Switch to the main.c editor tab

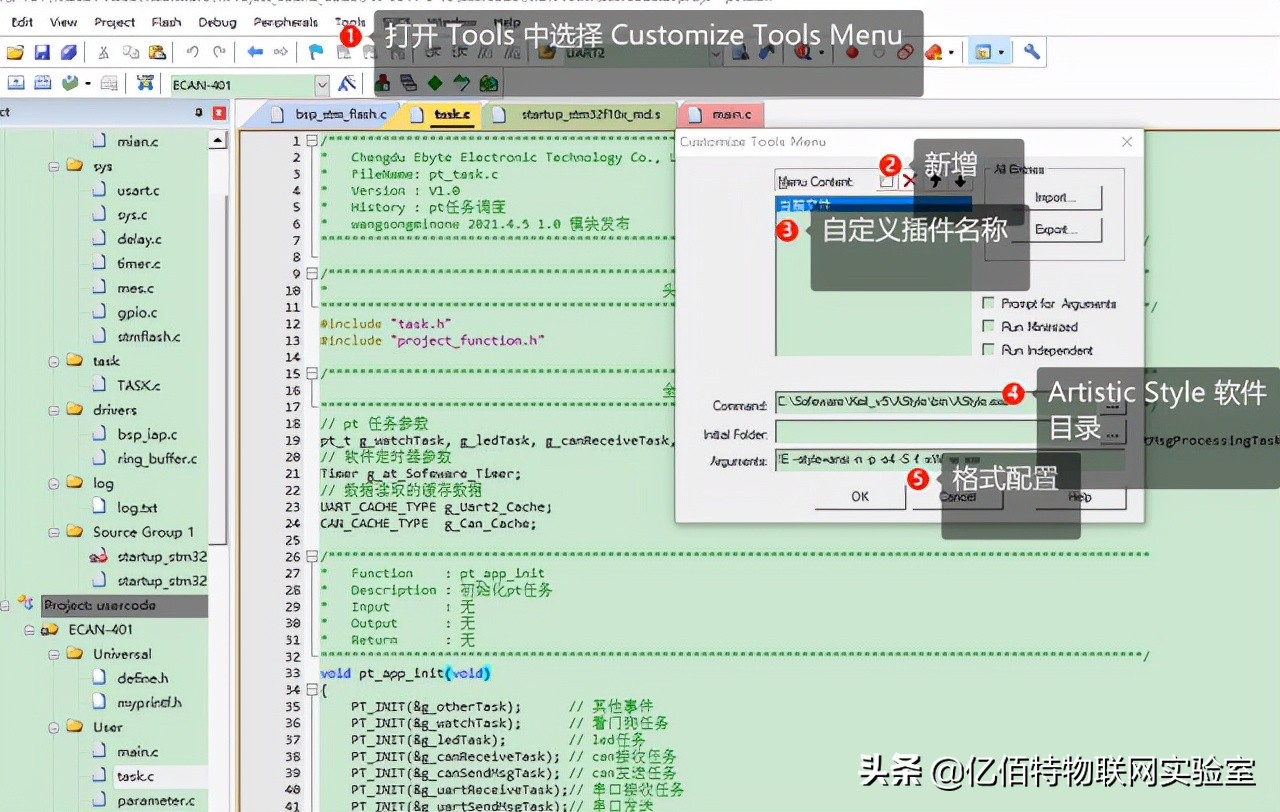pos(722,115)
